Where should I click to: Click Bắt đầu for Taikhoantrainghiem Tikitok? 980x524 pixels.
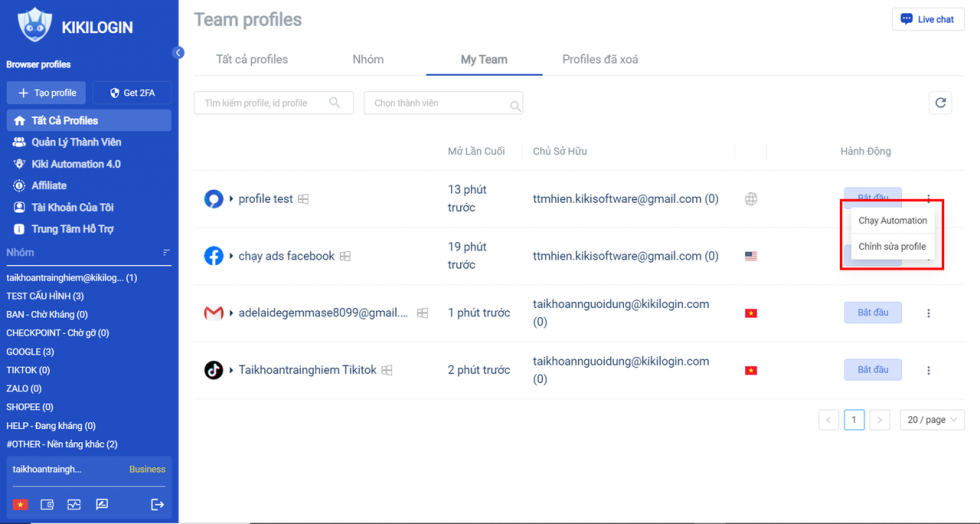click(x=872, y=370)
